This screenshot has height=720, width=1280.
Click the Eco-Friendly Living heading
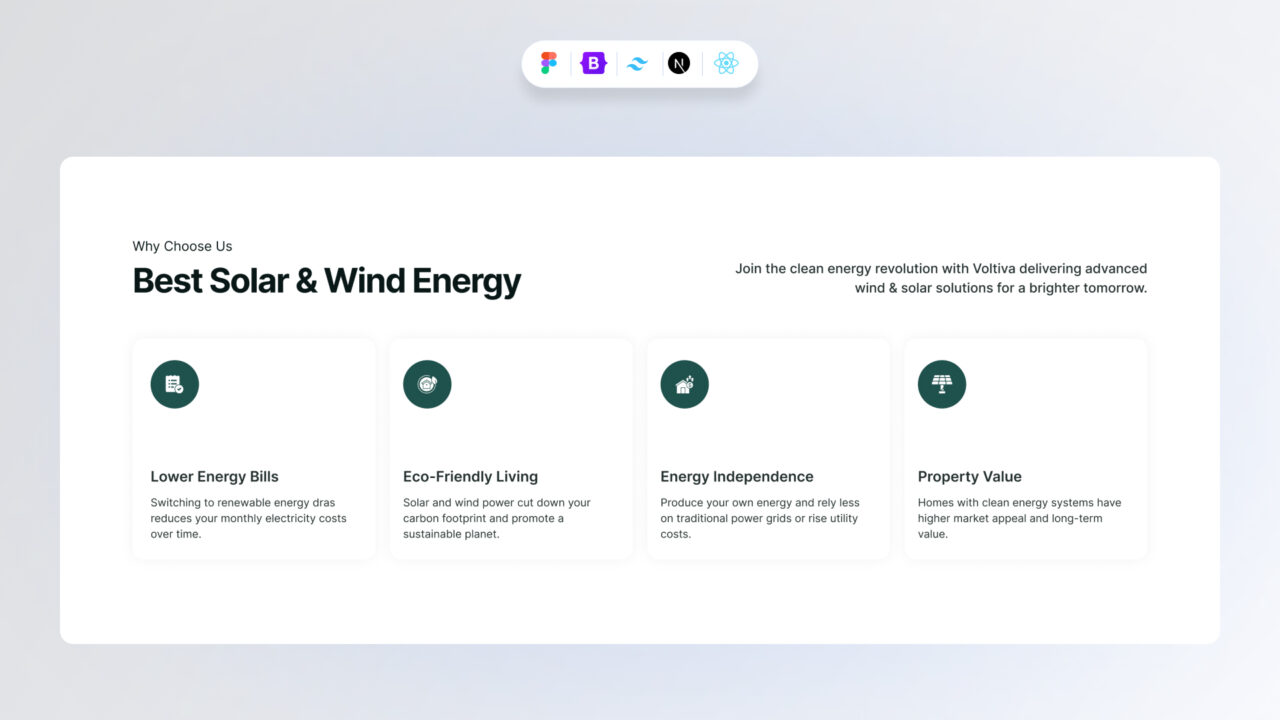(x=470, y=476)
